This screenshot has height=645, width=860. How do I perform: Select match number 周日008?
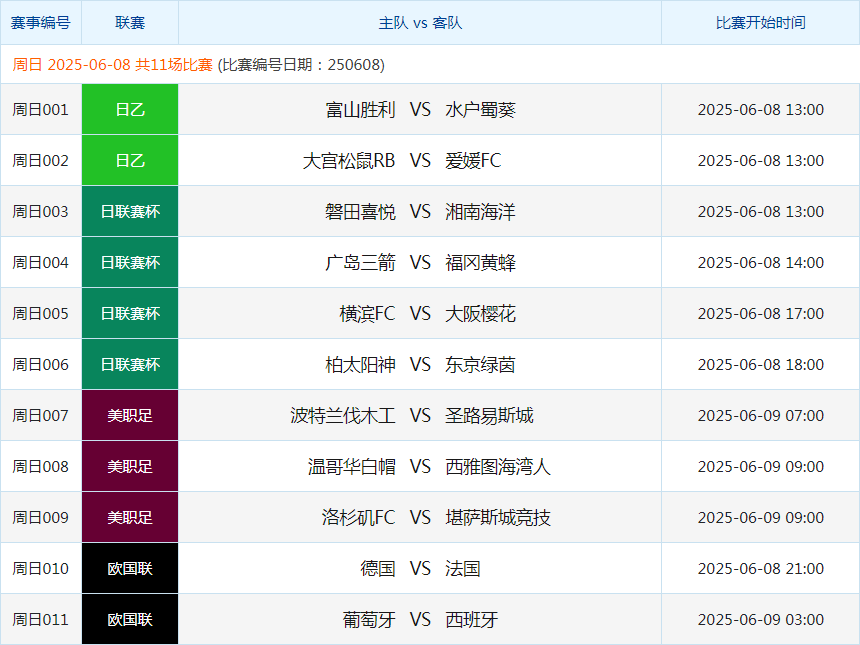tap(41, 467)
